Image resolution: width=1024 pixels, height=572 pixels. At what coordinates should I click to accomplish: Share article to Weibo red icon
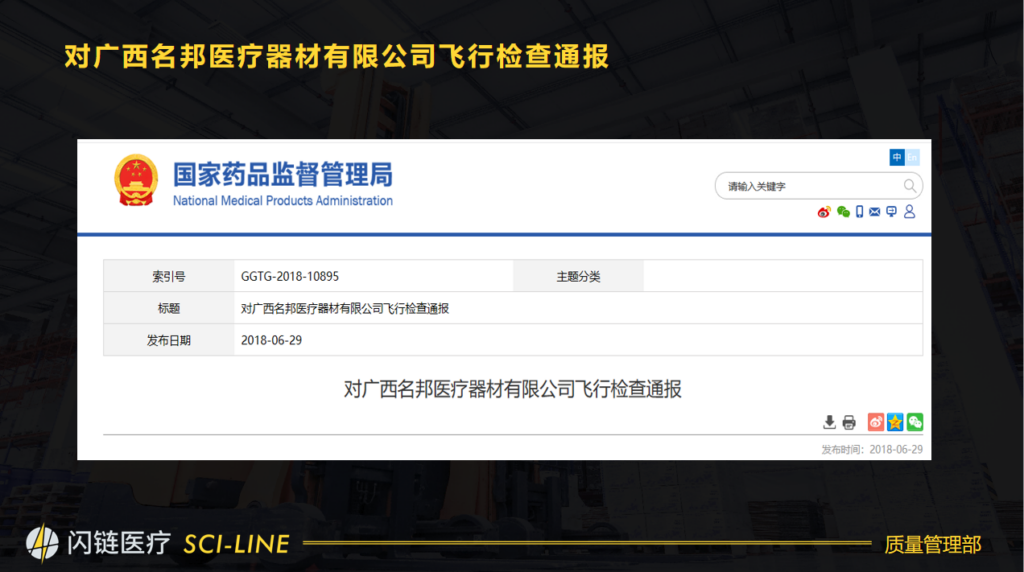[x=876, y=422]
